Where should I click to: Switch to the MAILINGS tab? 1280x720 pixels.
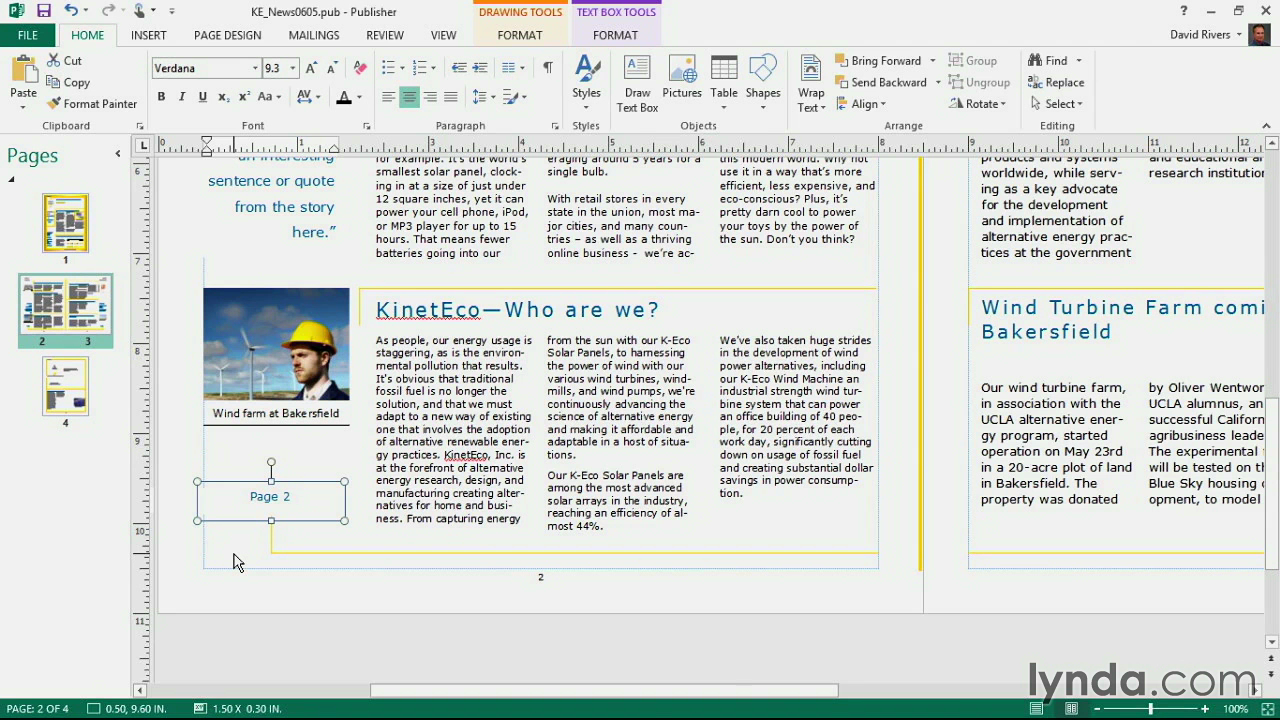coord(314,35)
